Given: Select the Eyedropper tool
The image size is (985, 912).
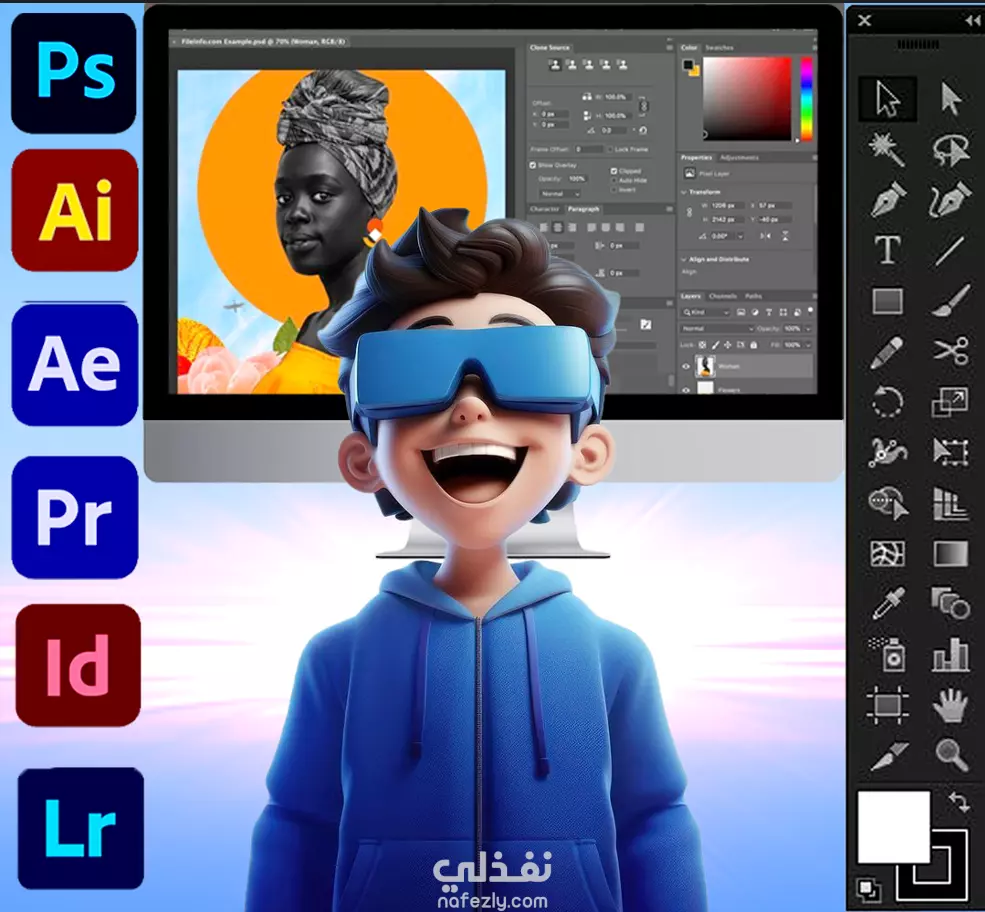Looking at the screenshot, I should tap(888, 604).
